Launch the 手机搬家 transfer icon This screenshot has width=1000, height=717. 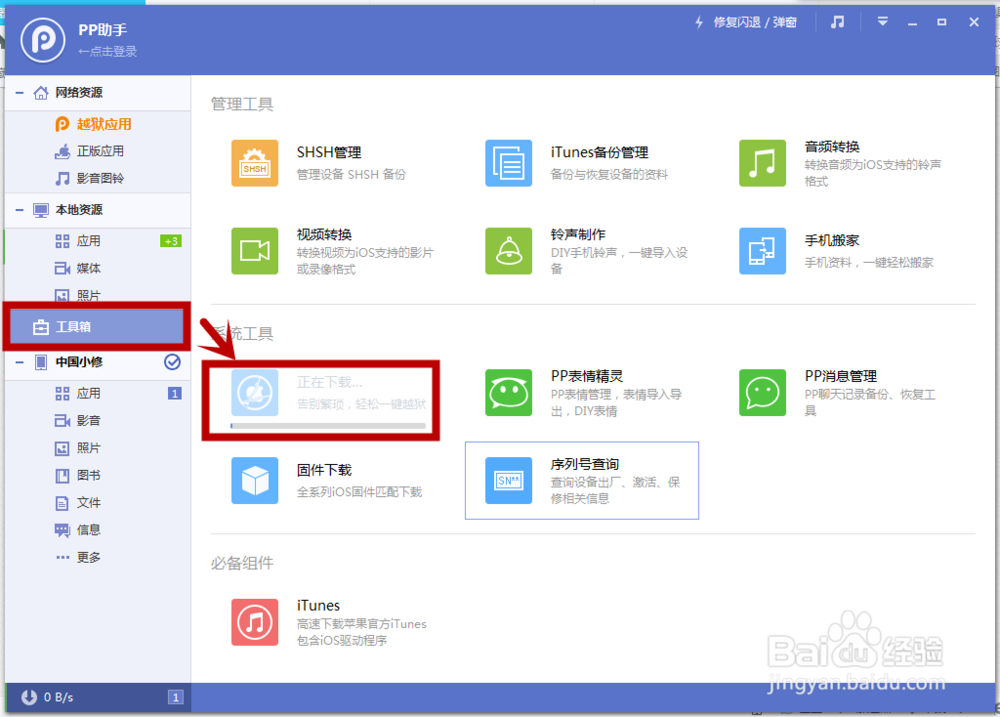(x=762, y=251)
